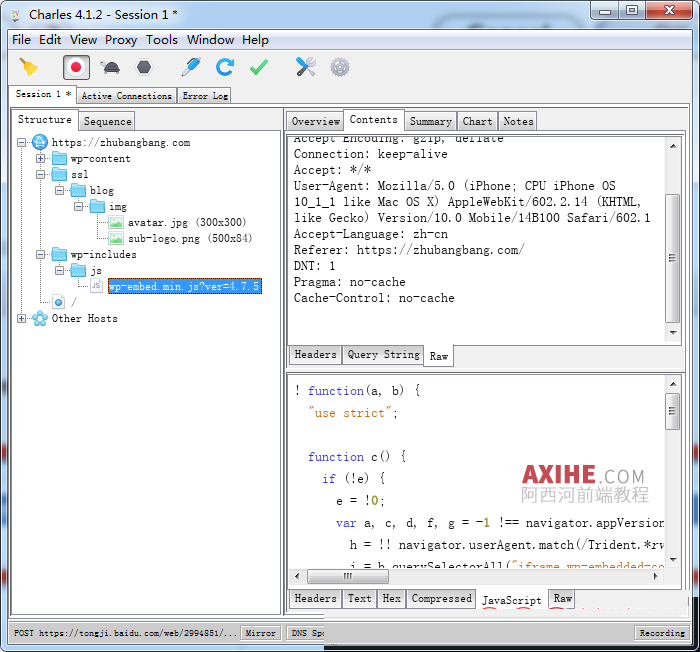Click the Recording status button
The width and height of the screenshot is (700, 652).
661,633
